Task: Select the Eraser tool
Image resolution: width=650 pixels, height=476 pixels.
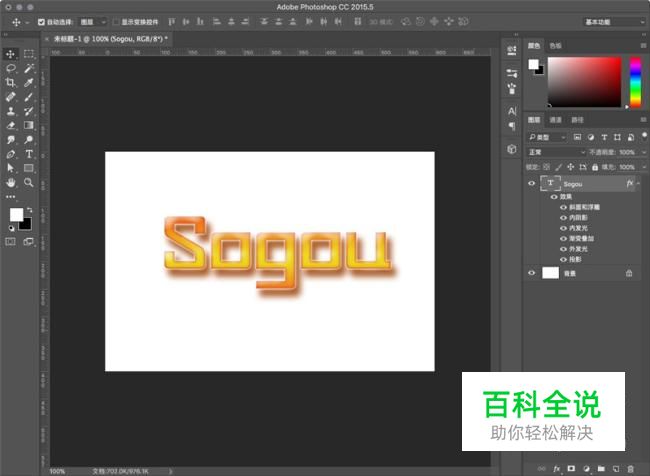Action: (x=11, y=125)
